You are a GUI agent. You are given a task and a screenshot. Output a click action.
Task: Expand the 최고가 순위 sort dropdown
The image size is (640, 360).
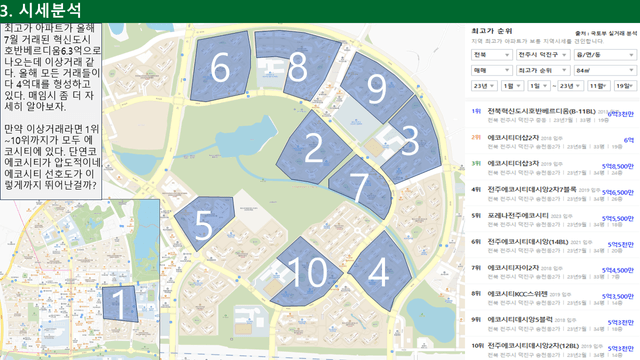click(x=542, y=70)
